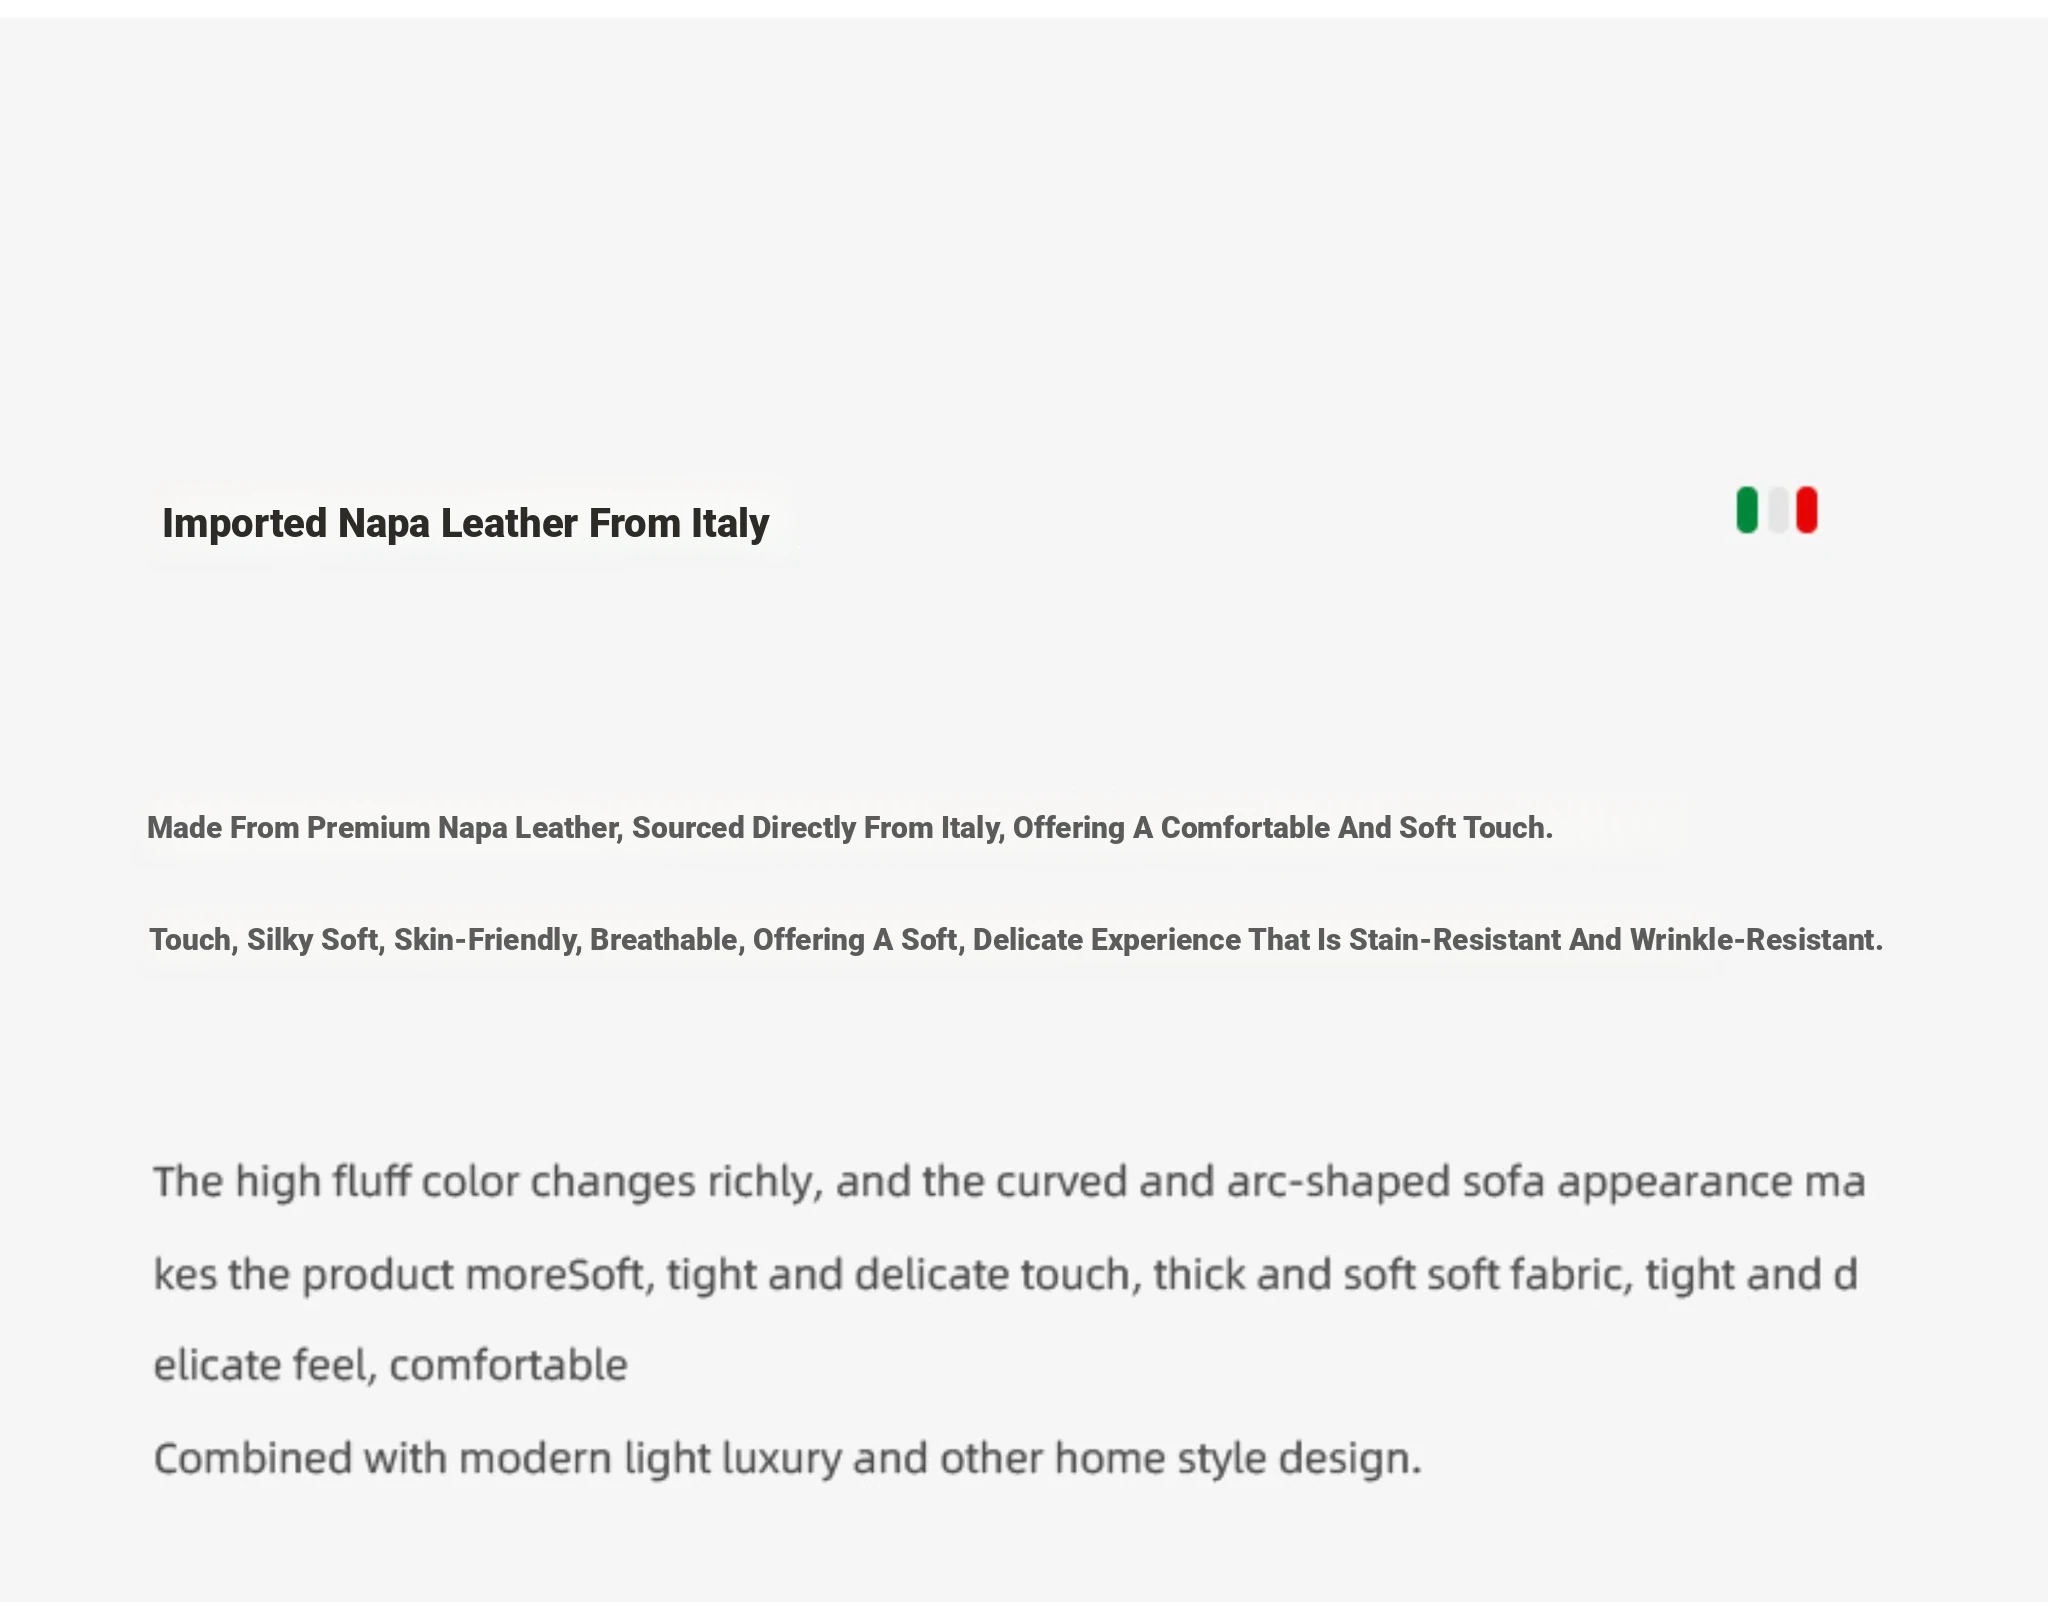Click the word "Italy" in the bold heading

click(730, 523)
